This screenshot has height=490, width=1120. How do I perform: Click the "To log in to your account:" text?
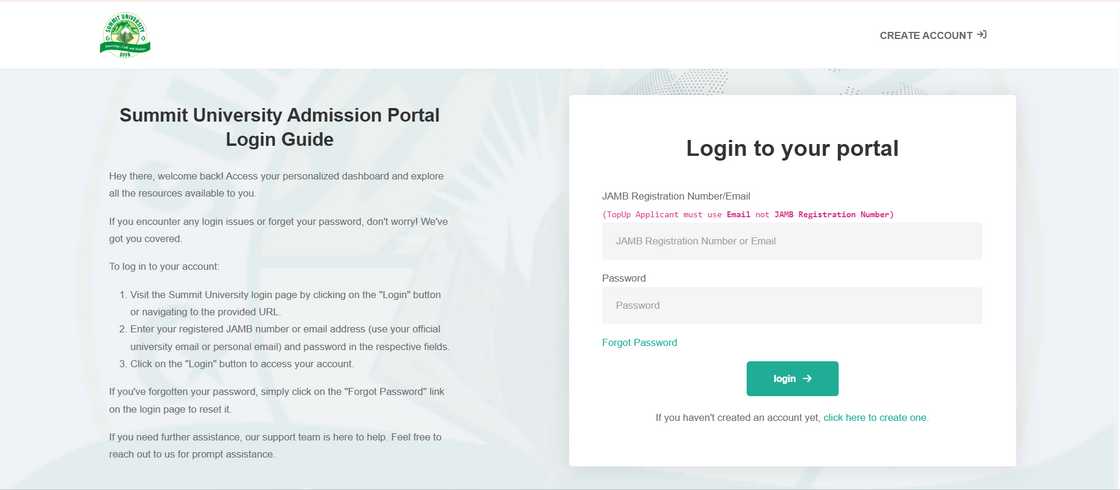point(164,266)
